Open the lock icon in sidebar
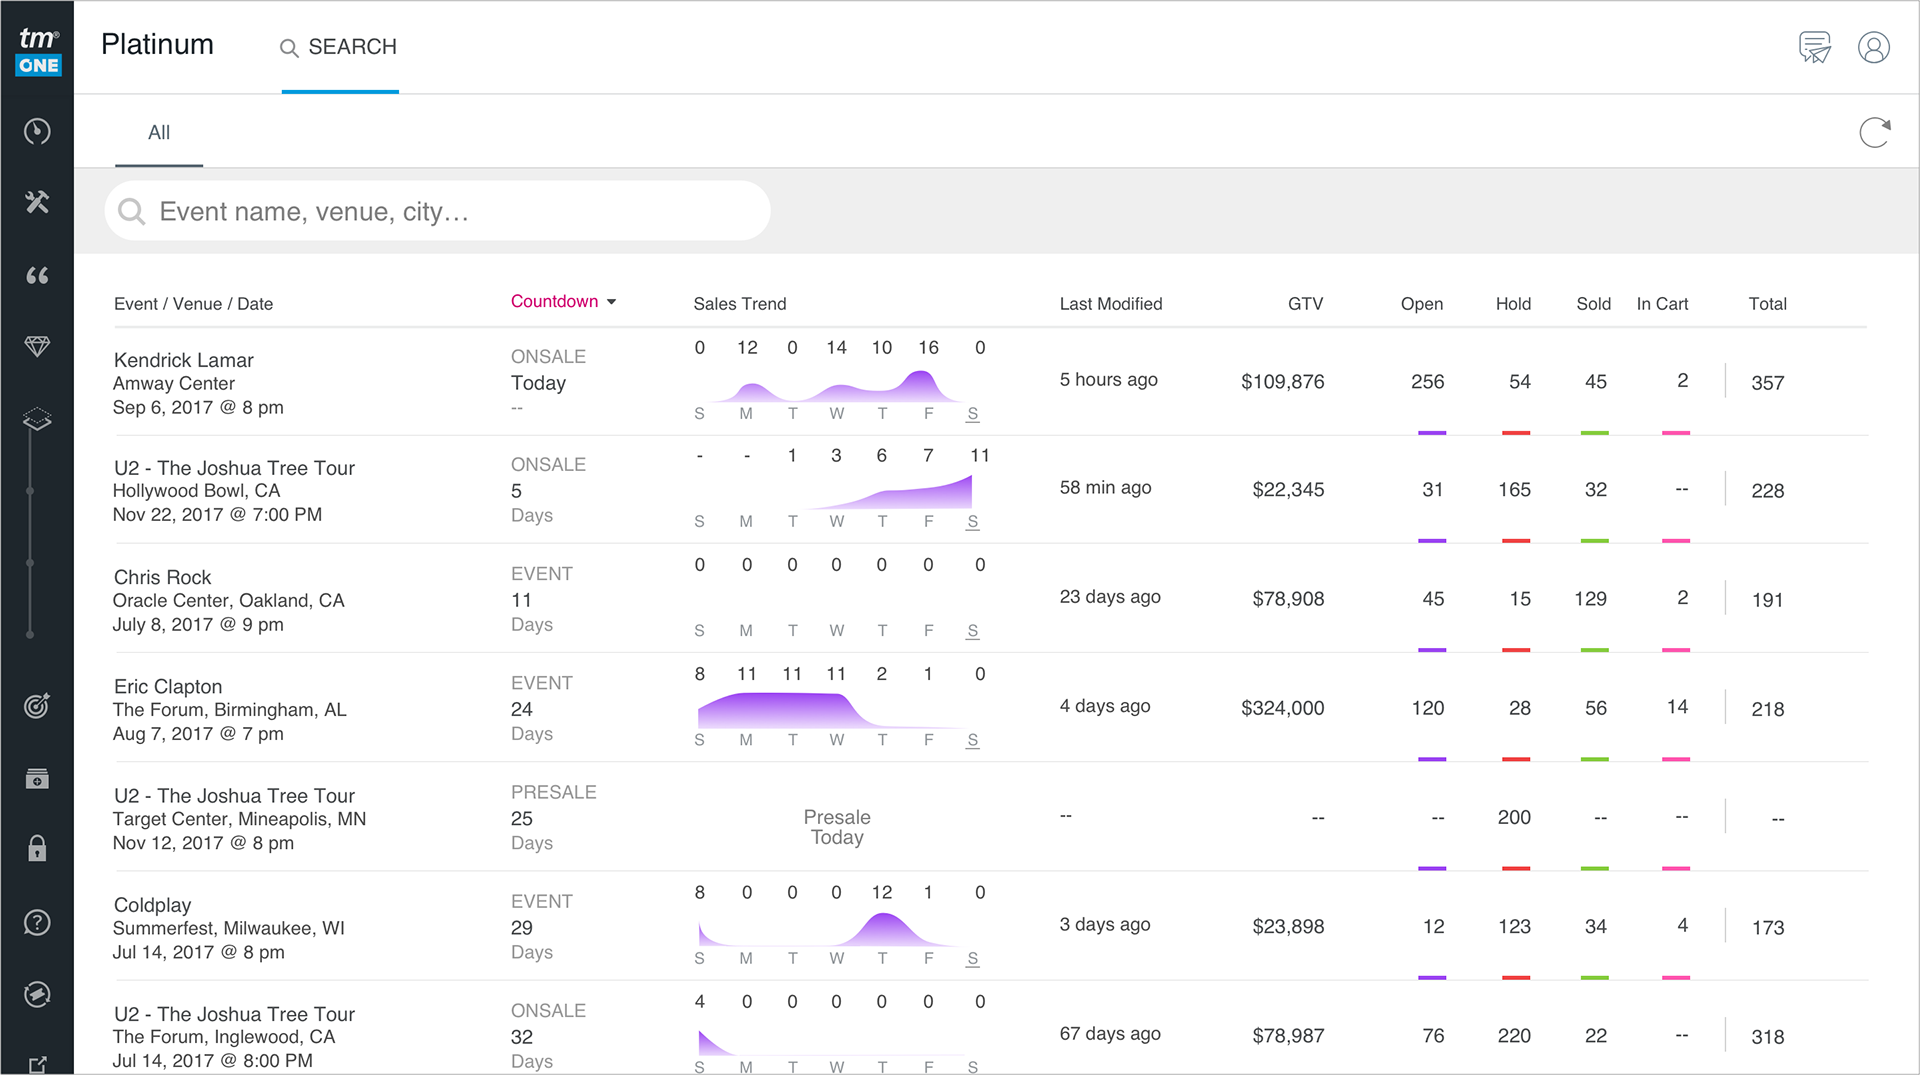This screenshot has width=1920, height=1075. click(x=37, y=849)
